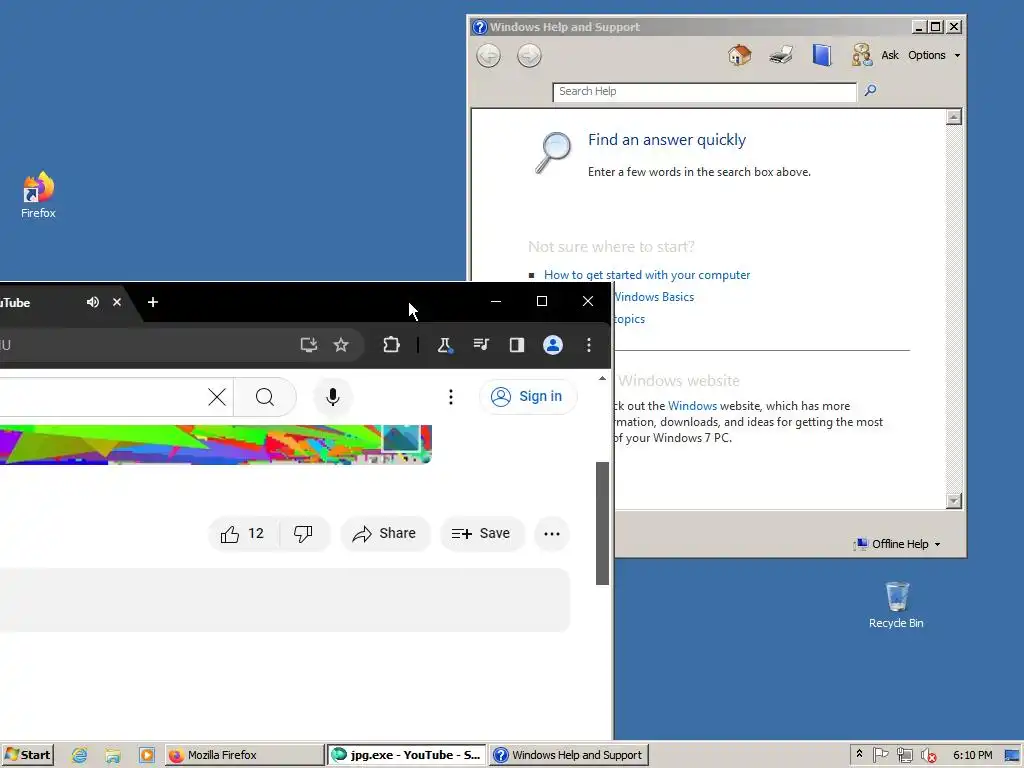Switch to Windows Help and Support taskbar button

coord(568,755)
